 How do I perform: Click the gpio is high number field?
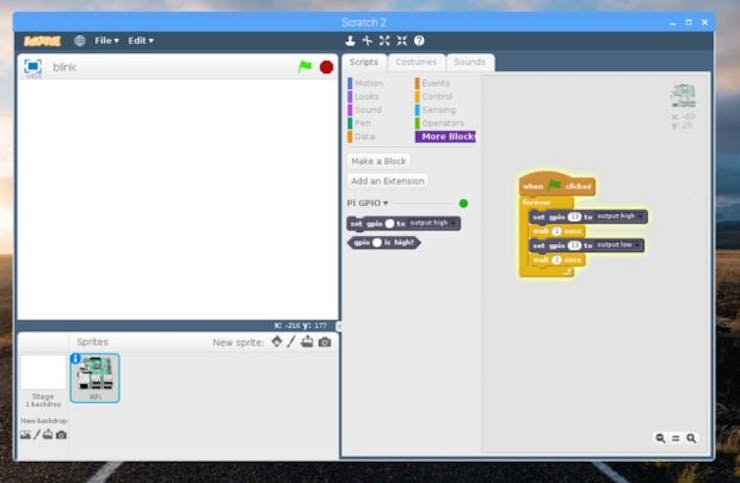[x=377, y=242]
